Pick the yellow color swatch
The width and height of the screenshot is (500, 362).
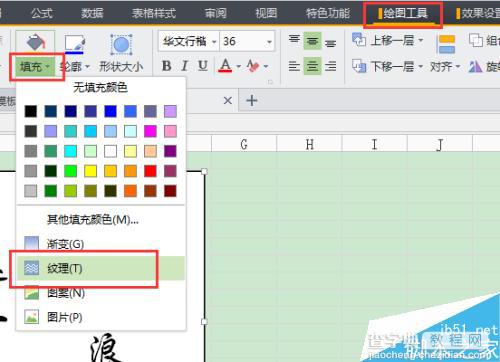pyautogui.click(x=90, y=171)
